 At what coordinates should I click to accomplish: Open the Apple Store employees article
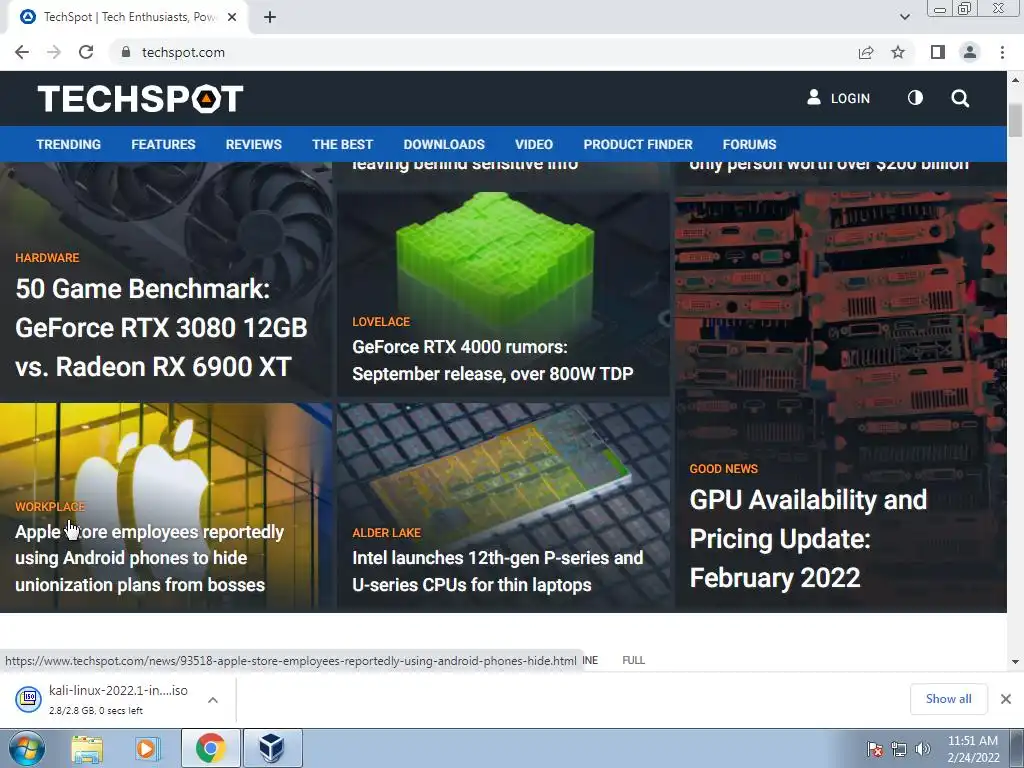(x=149, y=558)
